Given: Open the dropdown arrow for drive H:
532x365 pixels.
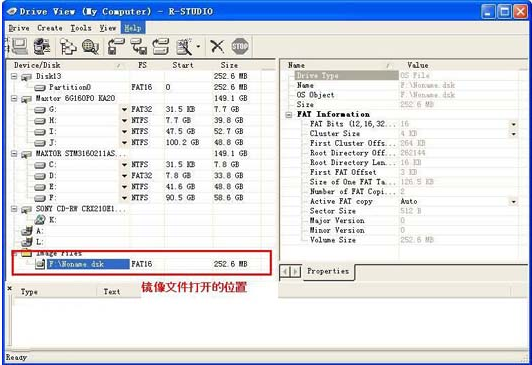Looking at the screenshot, I should (x=124, y=120).
